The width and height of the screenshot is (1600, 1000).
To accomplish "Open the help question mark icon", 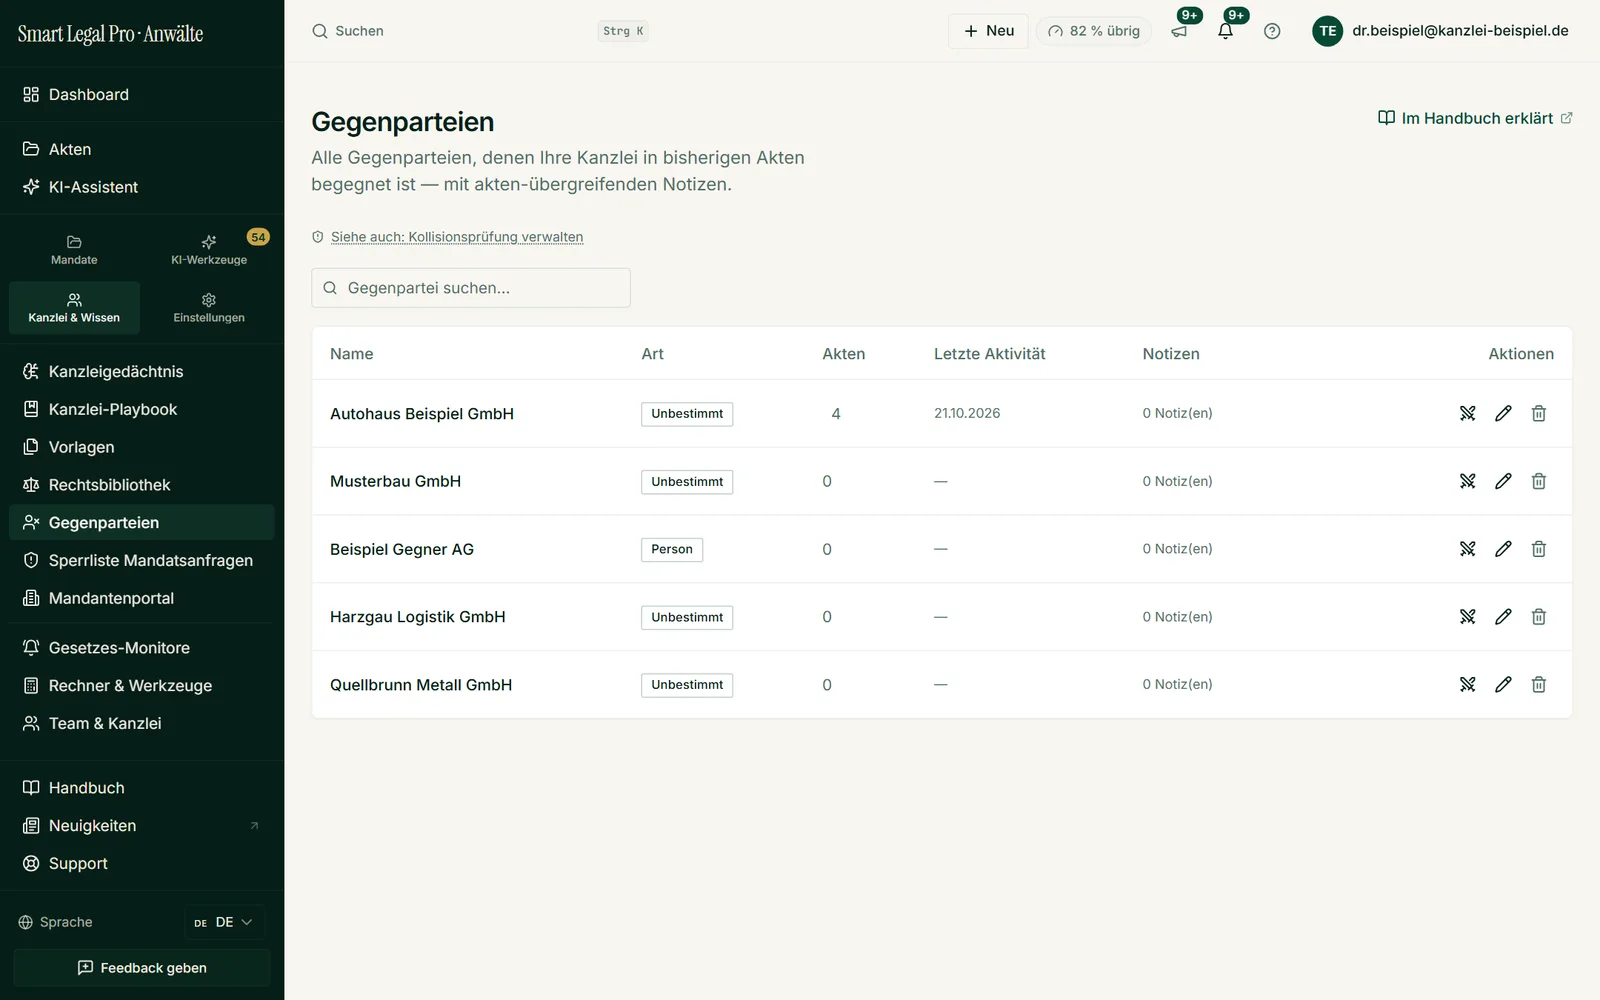I will pyautogui.click(x=1272, y=31).
